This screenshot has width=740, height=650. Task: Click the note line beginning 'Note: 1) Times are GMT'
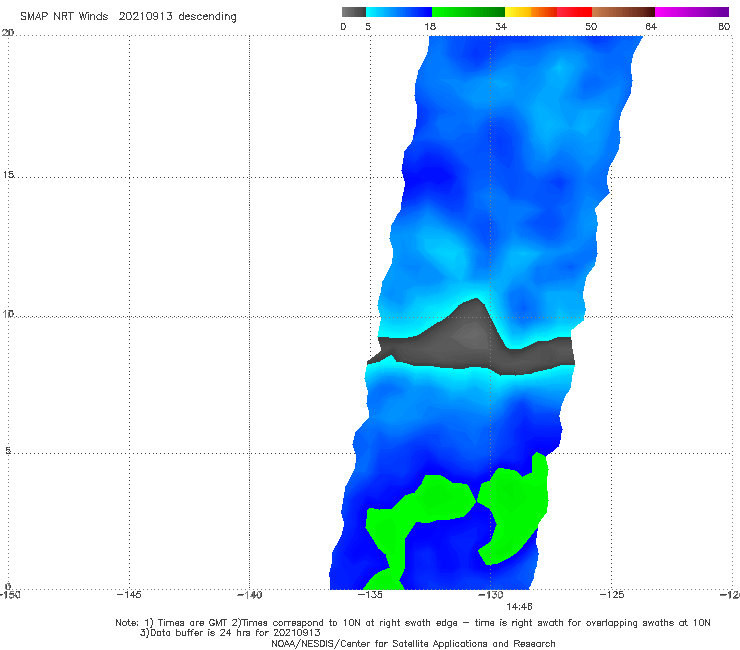tap(412, 623)
